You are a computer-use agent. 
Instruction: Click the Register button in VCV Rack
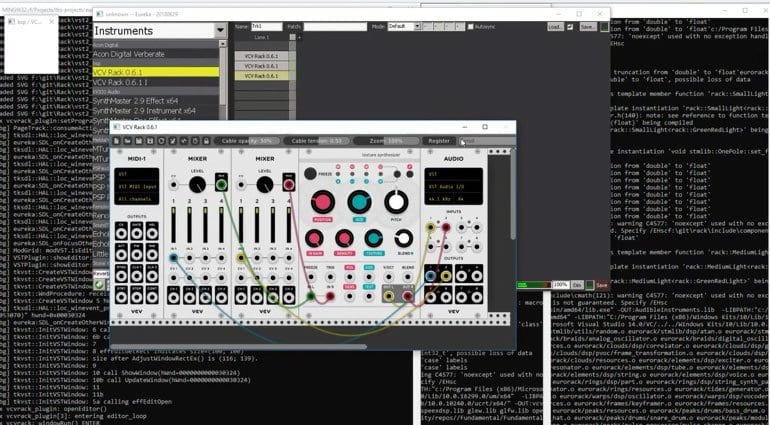439,141
